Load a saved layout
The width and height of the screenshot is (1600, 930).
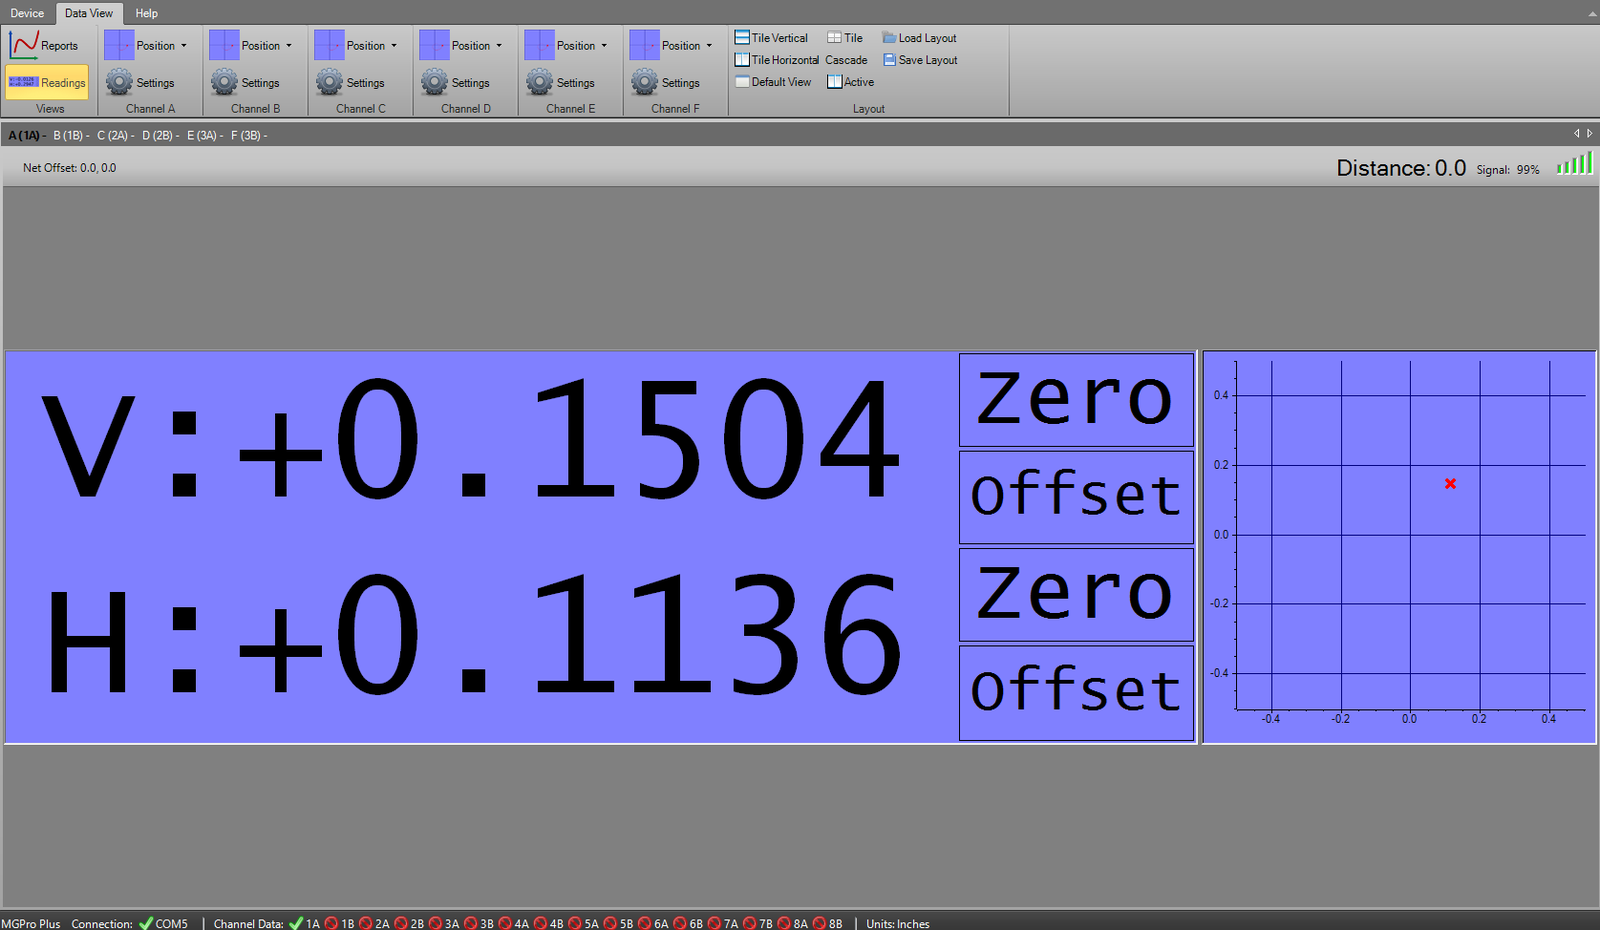click(x=919, y=38)
